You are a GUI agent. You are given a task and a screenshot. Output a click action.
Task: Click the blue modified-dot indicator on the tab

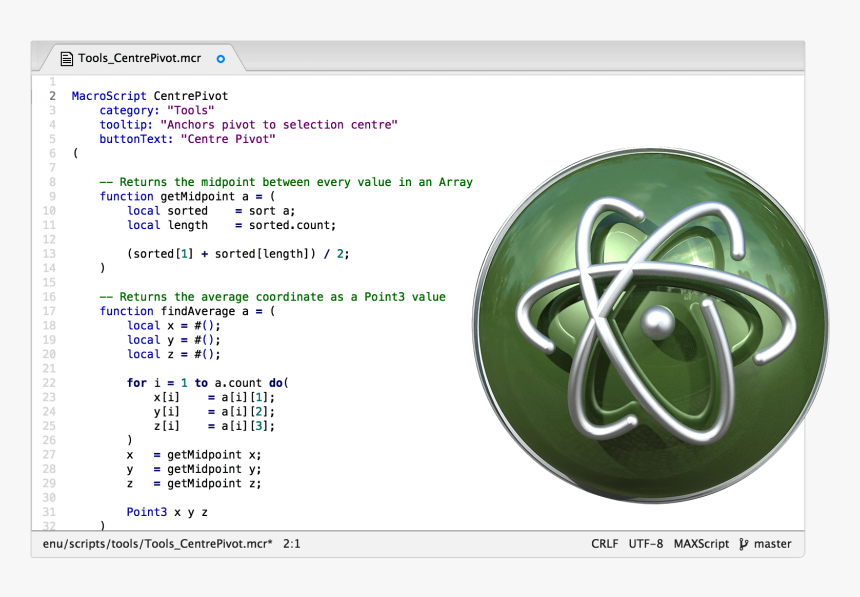click(220, 59)
